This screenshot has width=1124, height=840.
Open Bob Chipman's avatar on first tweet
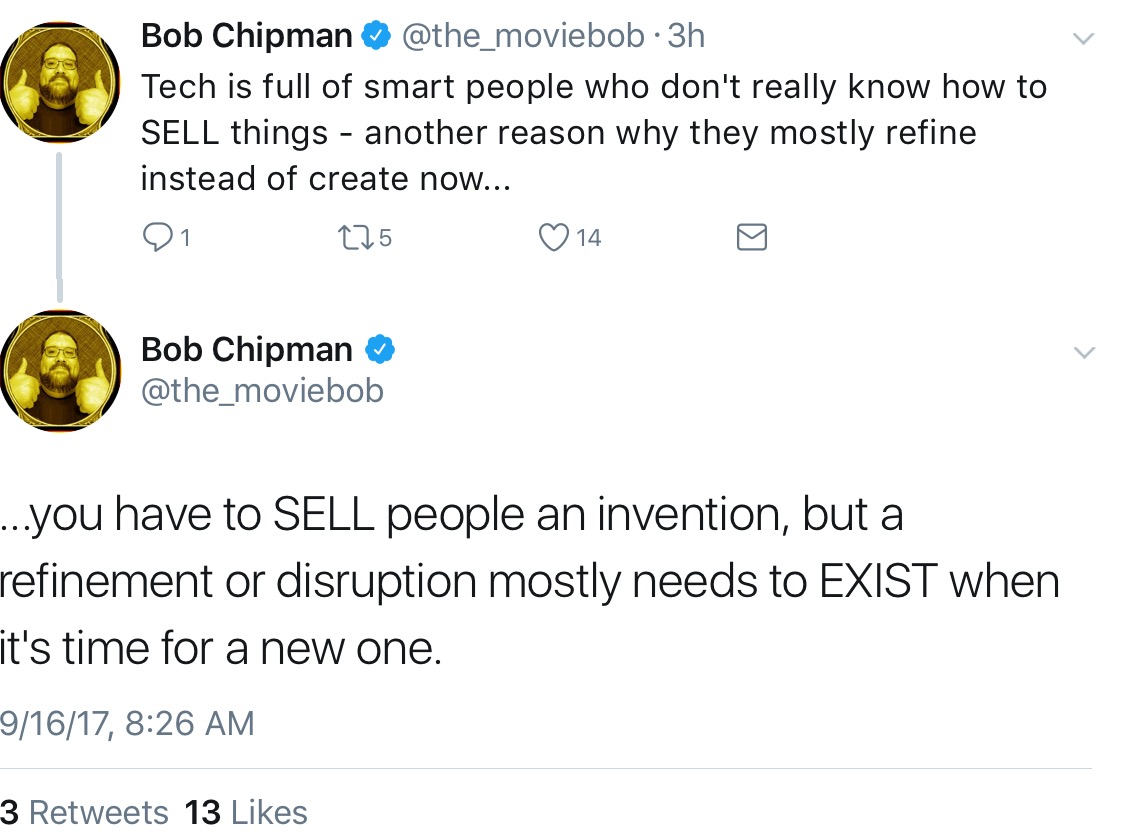point(59,82)
